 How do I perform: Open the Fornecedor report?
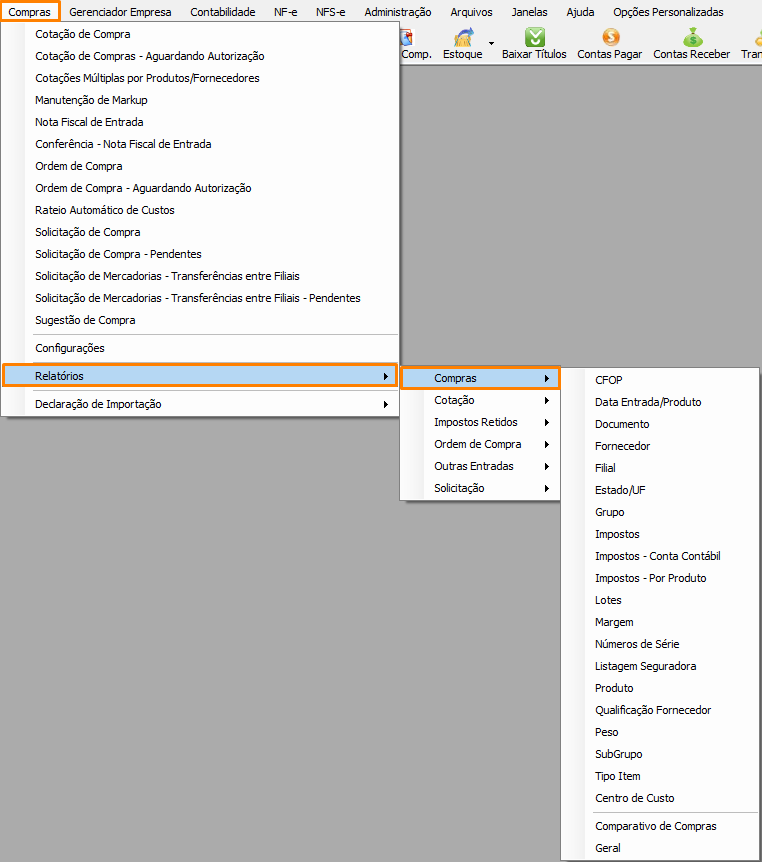(660, 446)
